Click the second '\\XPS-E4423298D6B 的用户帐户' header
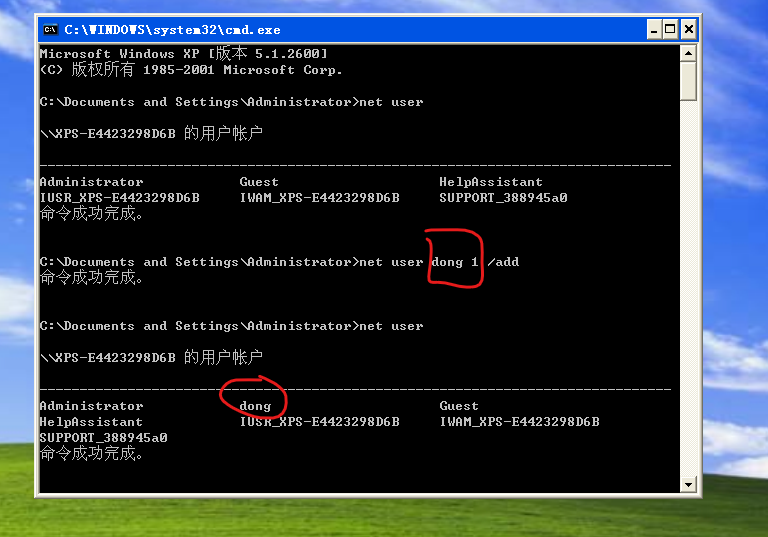The height and width of the screenshot is (537, 768). pos(151,357)
